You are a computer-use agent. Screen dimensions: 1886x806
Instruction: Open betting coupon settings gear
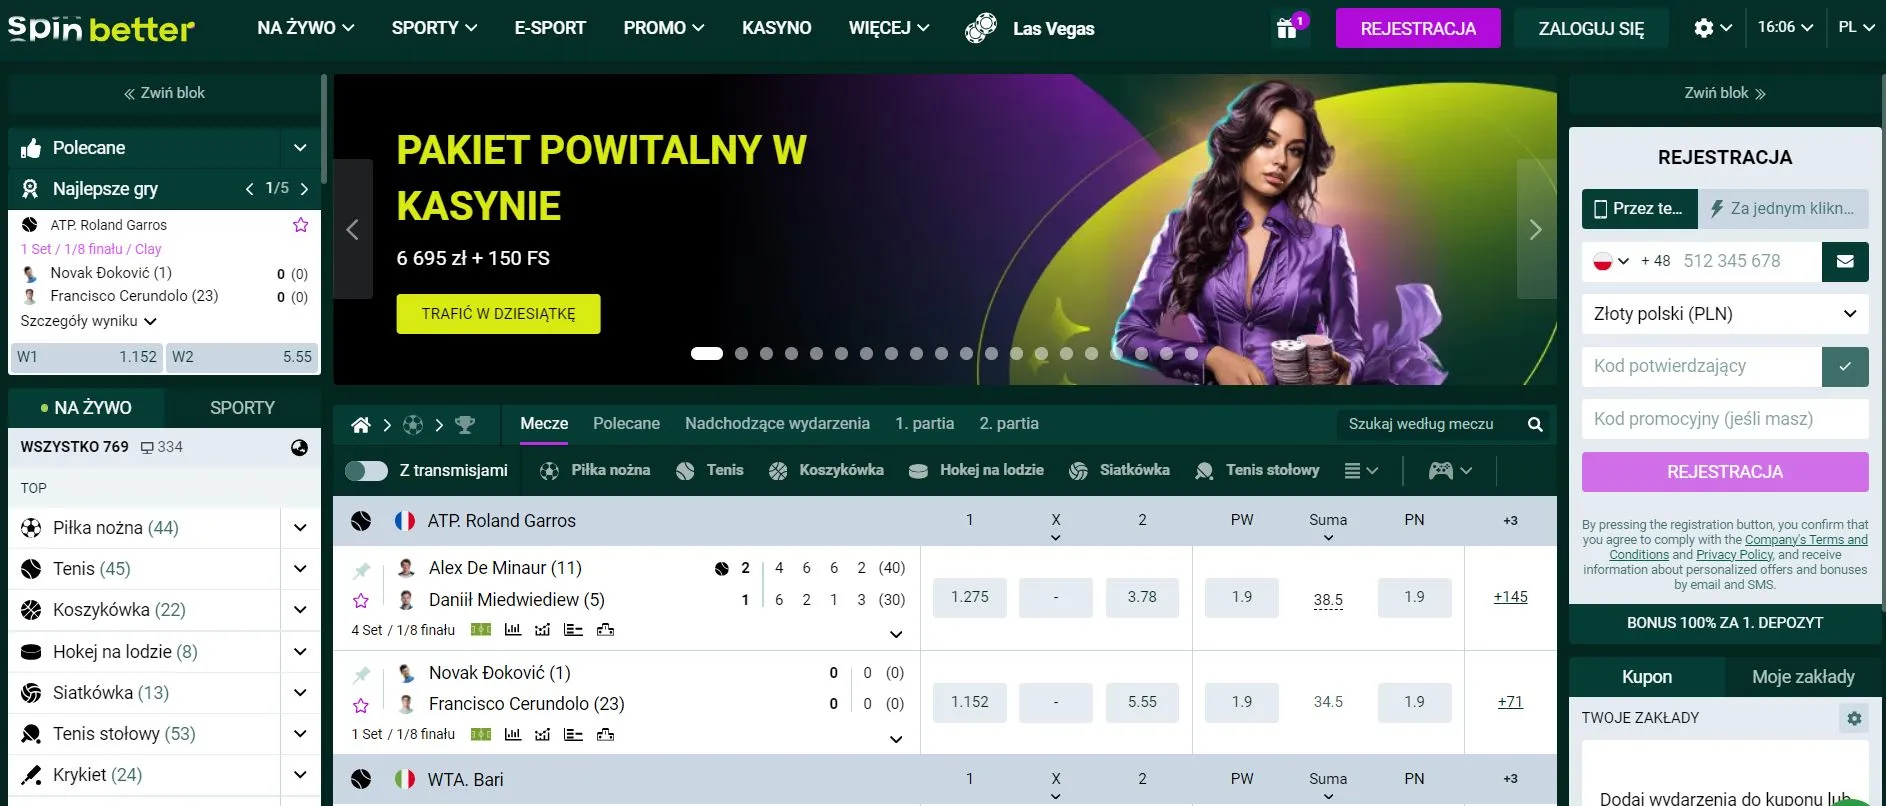tap(1854, 718)
